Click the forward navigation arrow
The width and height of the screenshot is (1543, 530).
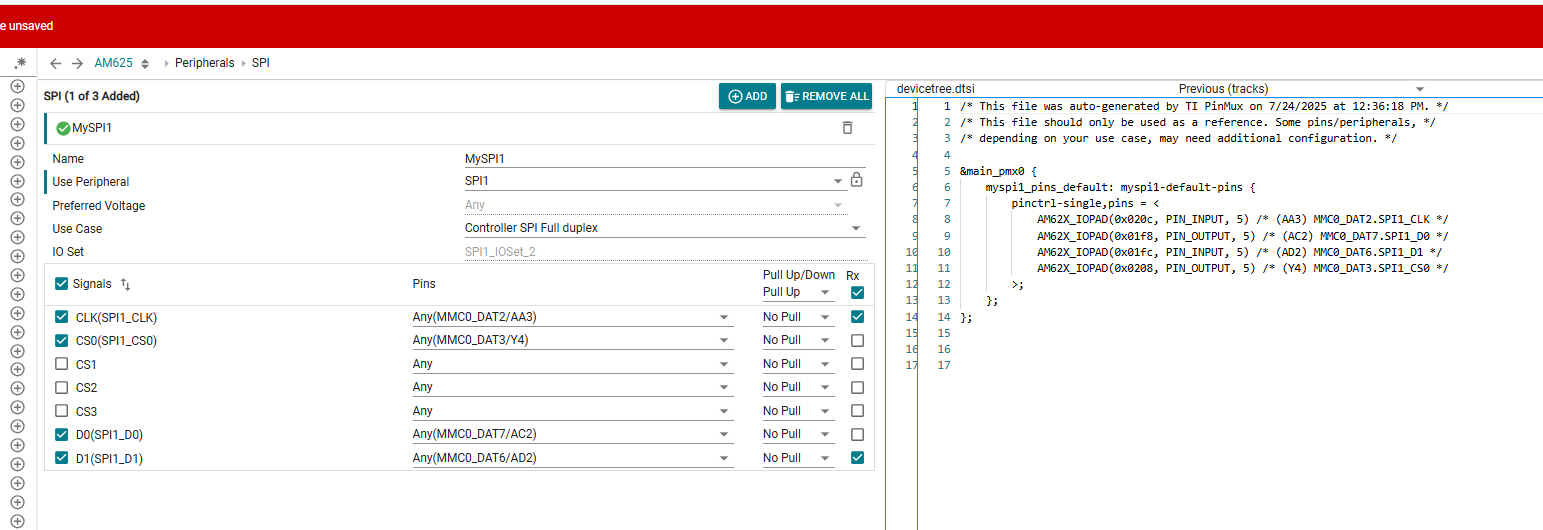(77, 63)
